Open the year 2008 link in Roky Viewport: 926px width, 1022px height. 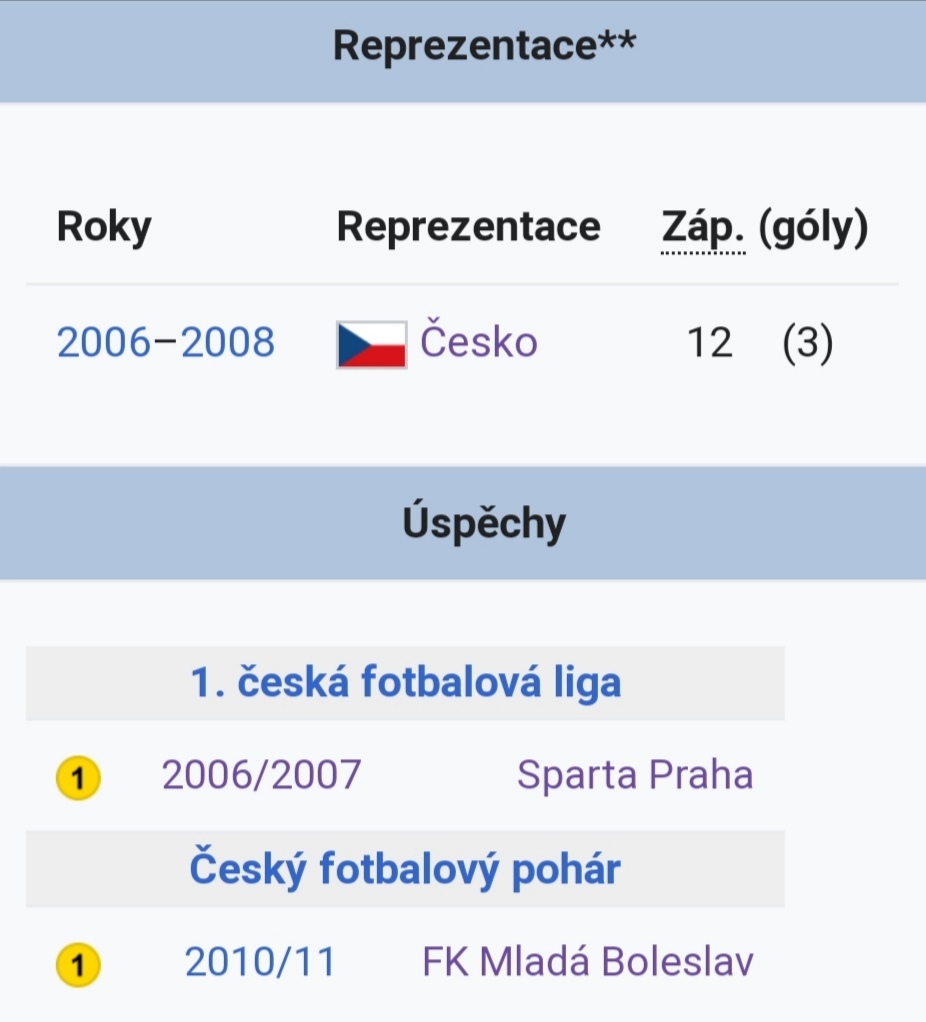[227, 342]
